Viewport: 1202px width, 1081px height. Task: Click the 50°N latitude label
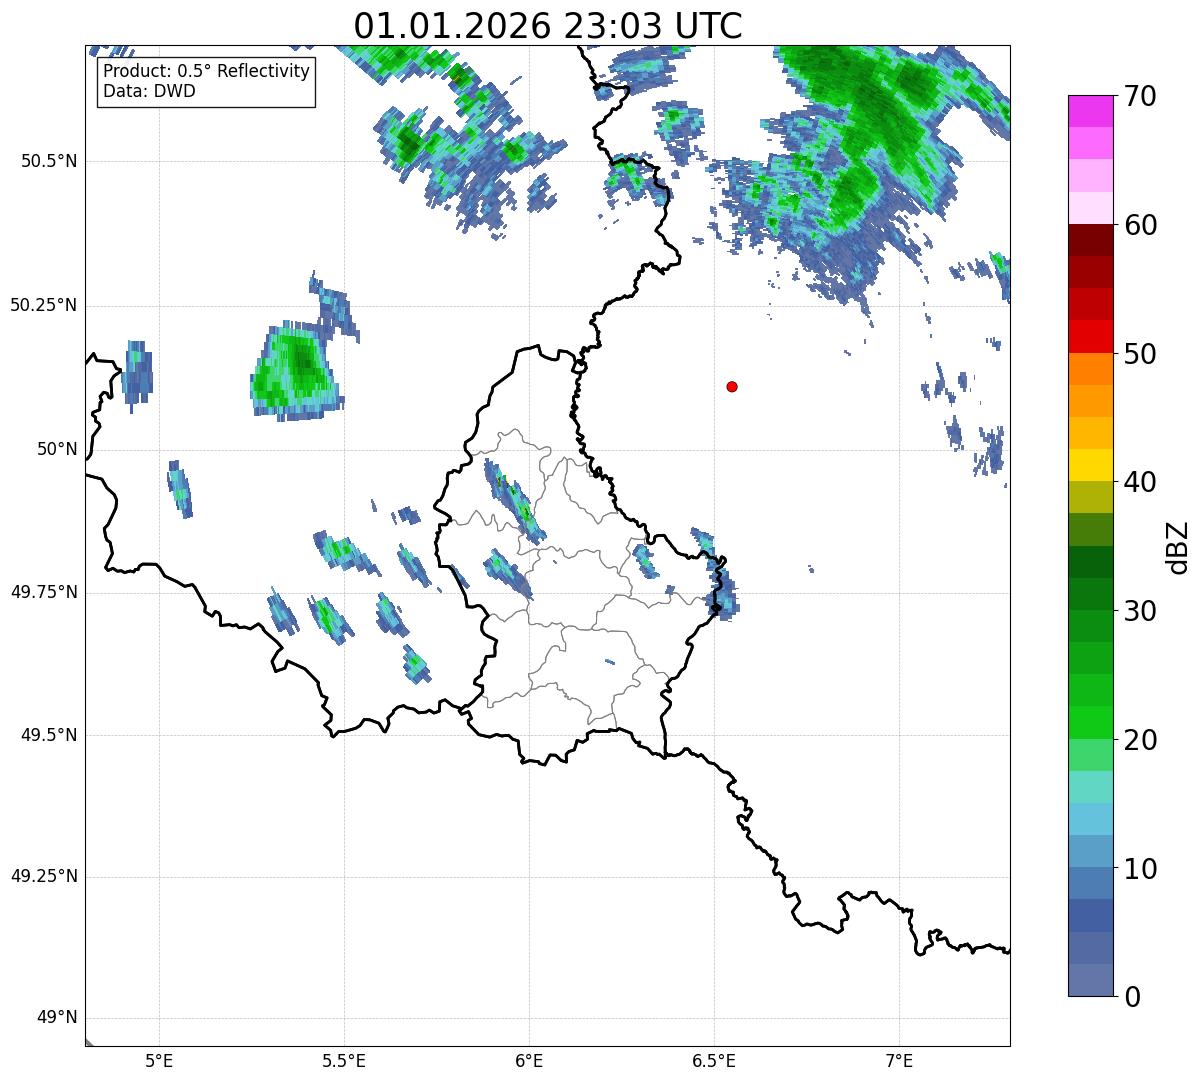coord(56,449)
